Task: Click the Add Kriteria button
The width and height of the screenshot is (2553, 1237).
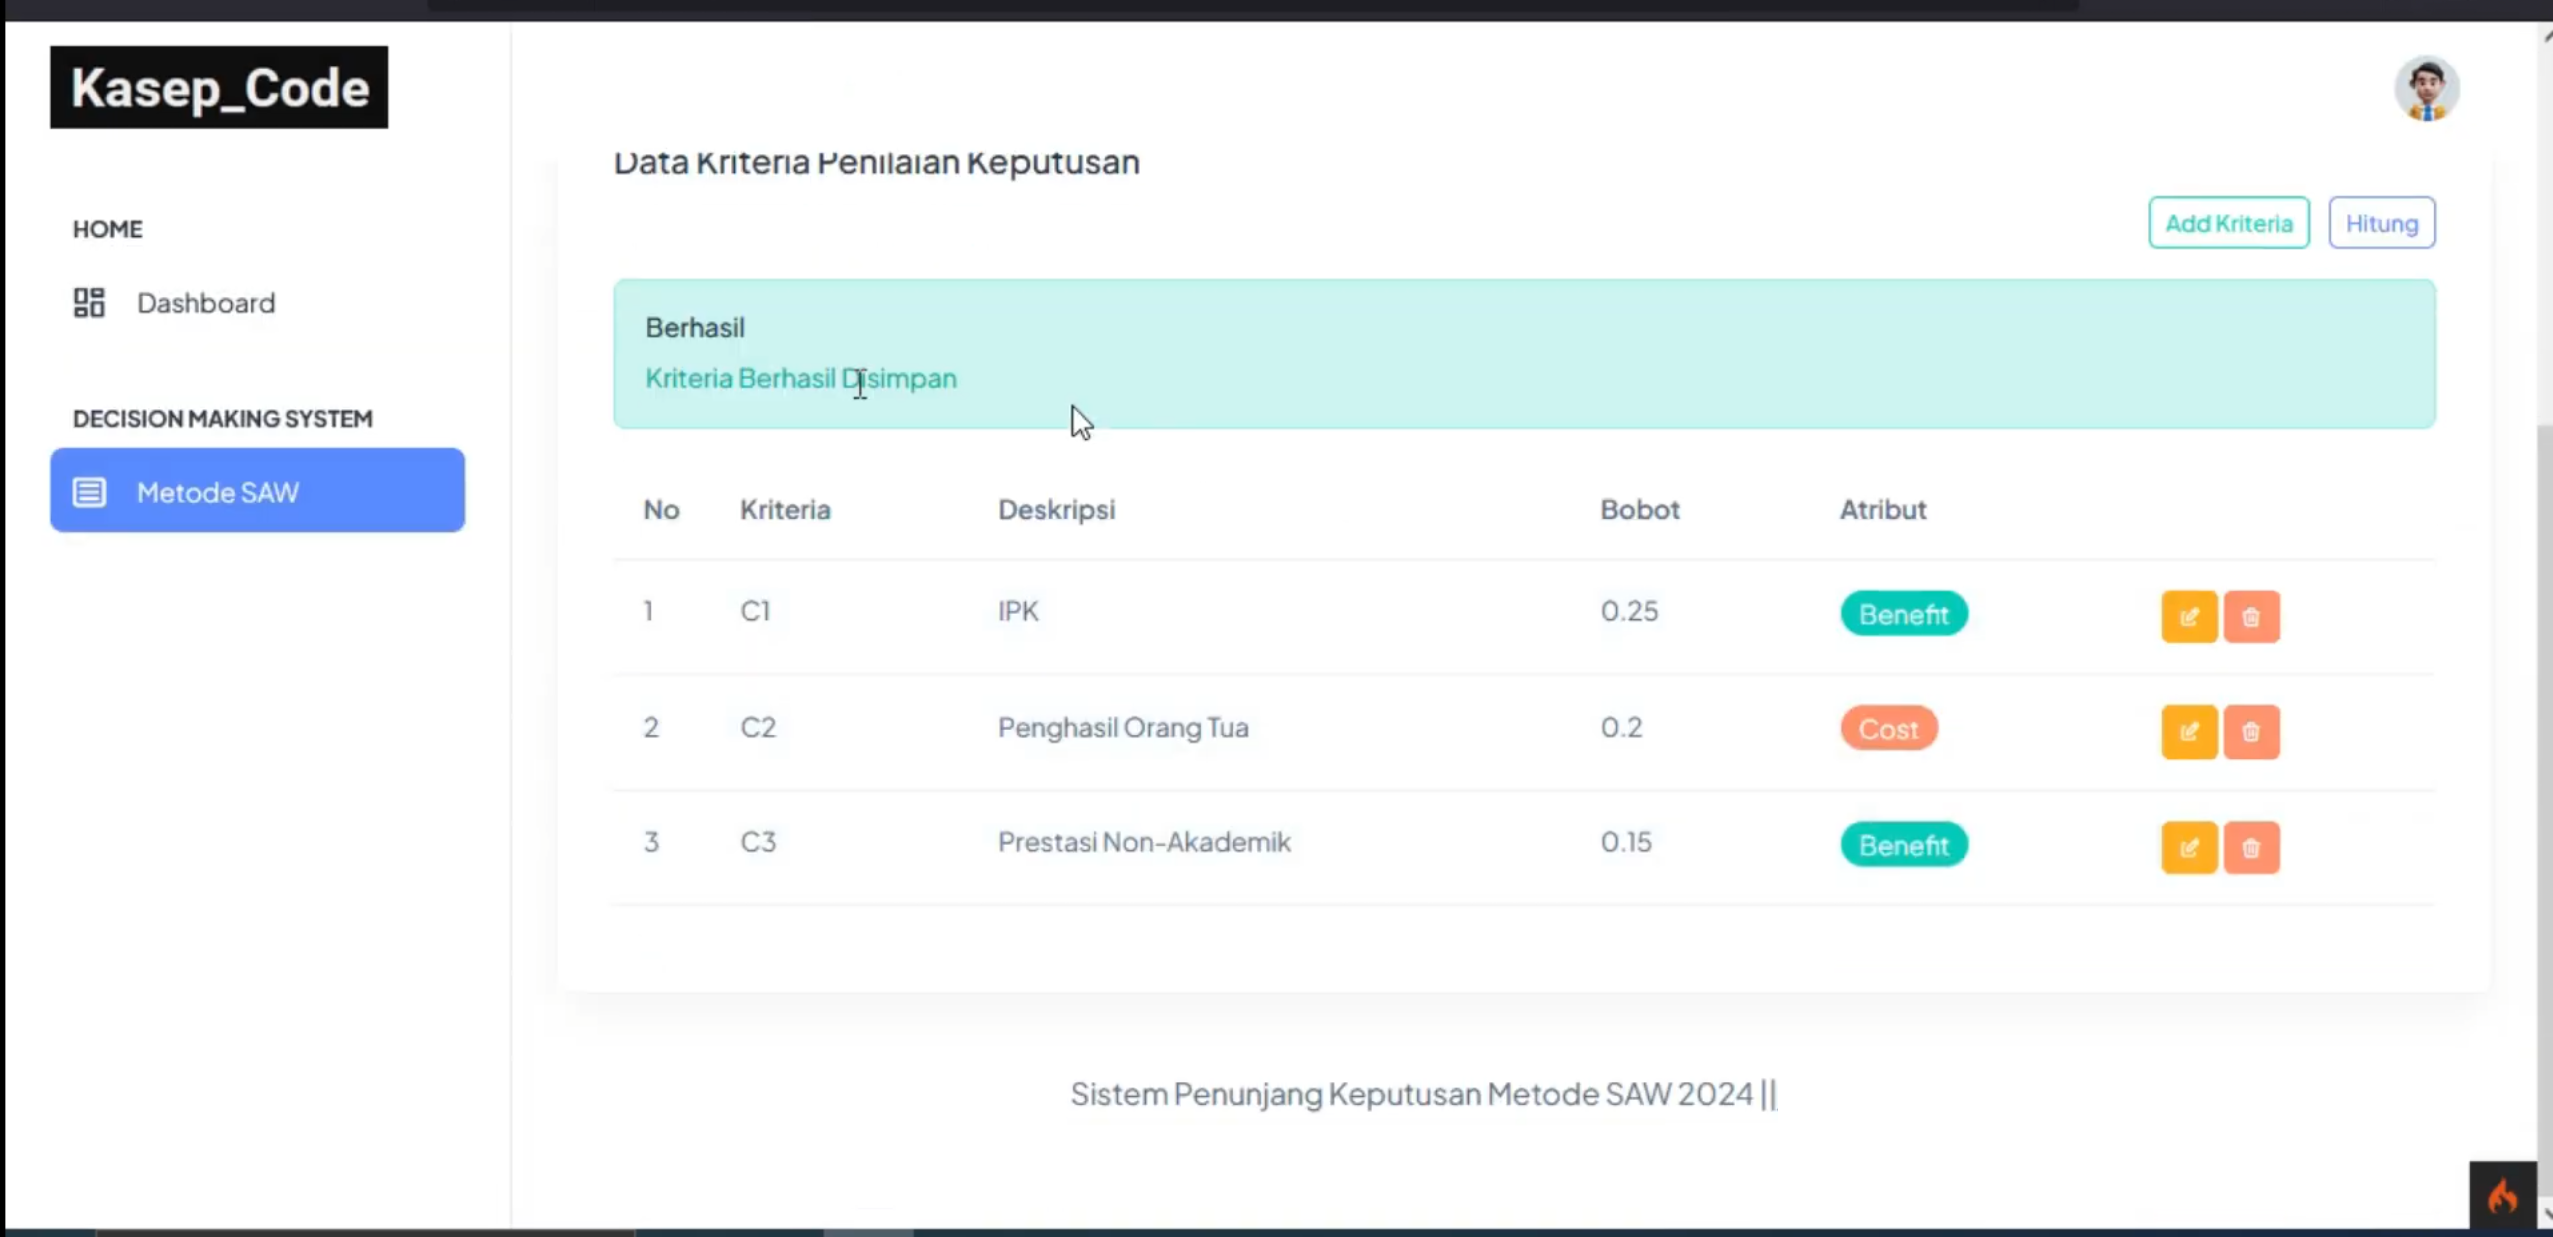Action: [2229, 222]
